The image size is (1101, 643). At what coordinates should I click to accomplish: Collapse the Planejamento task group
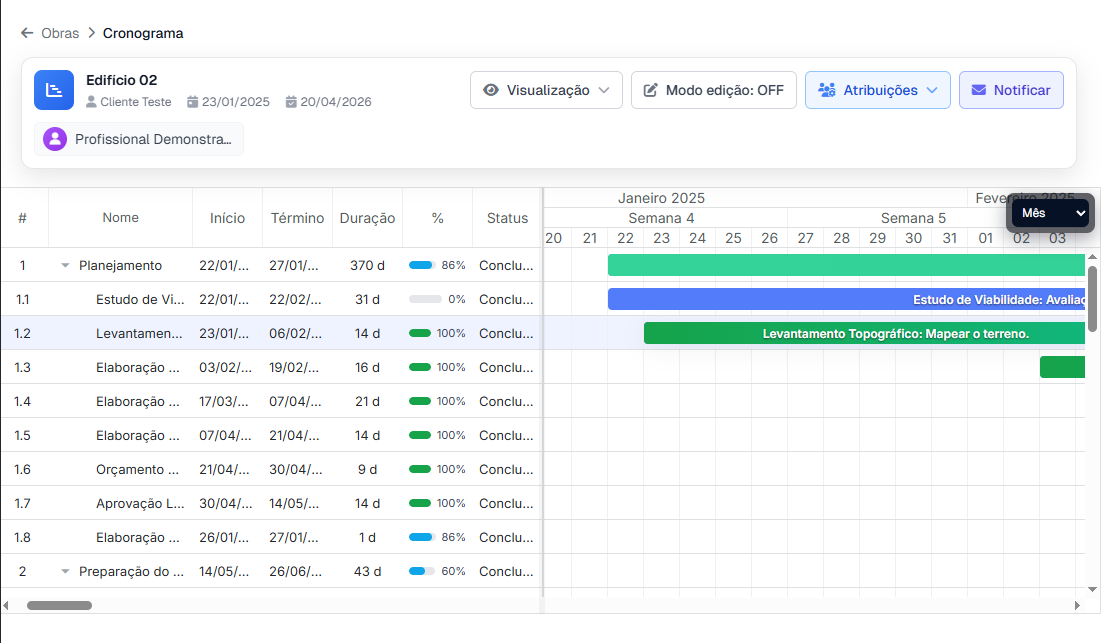[65, 266]
